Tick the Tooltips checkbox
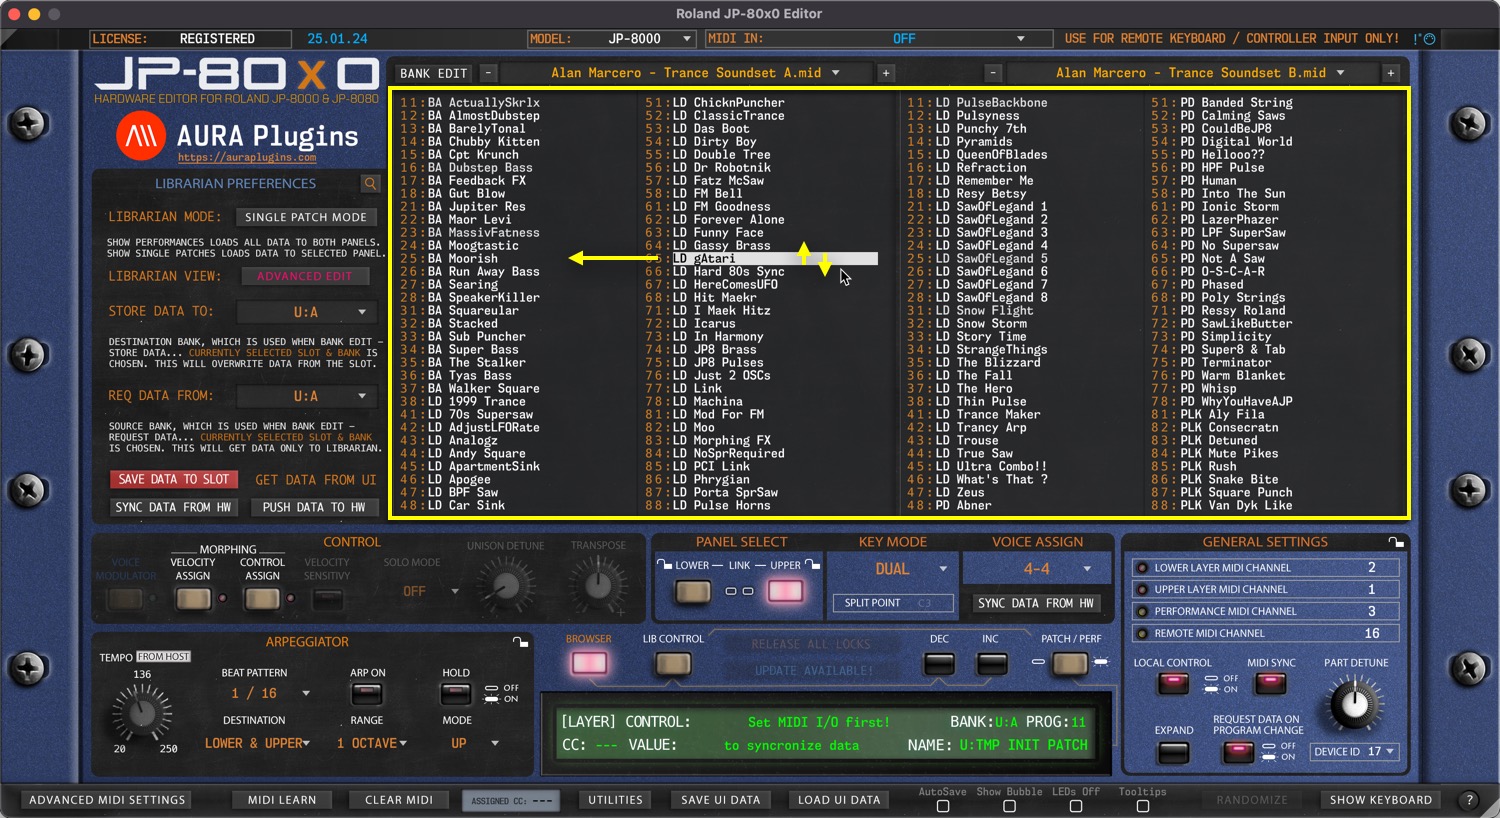This screenshot has height=818, width=1500. pyautogui.click(x=1142, y=806)
